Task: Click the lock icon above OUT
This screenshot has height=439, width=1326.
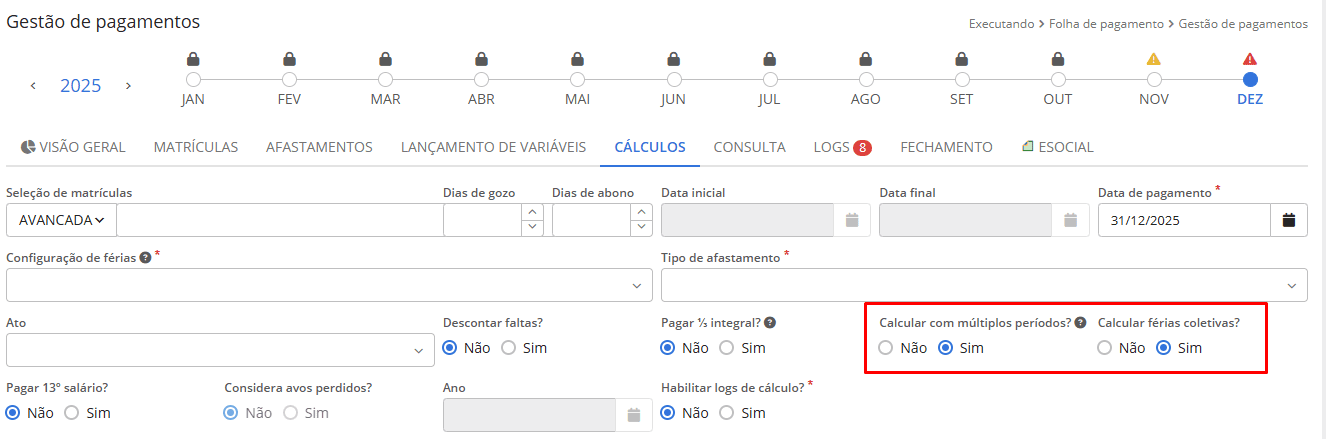Action: 1057,58
